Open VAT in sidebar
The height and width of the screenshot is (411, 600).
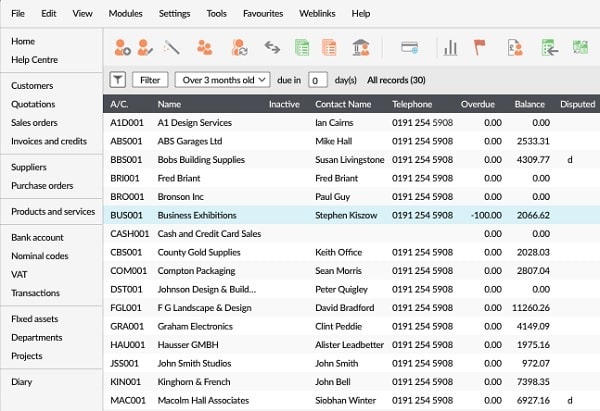click(x=19, y=274)
